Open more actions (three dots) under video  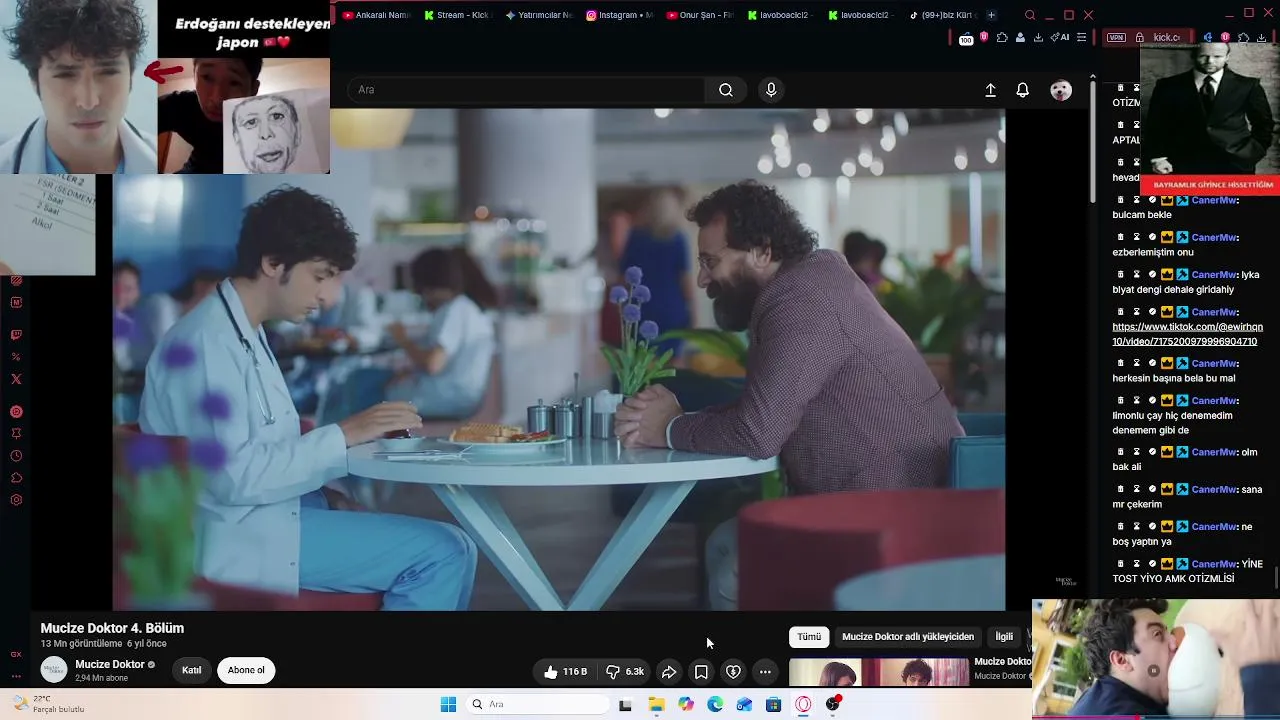(765, 672)
